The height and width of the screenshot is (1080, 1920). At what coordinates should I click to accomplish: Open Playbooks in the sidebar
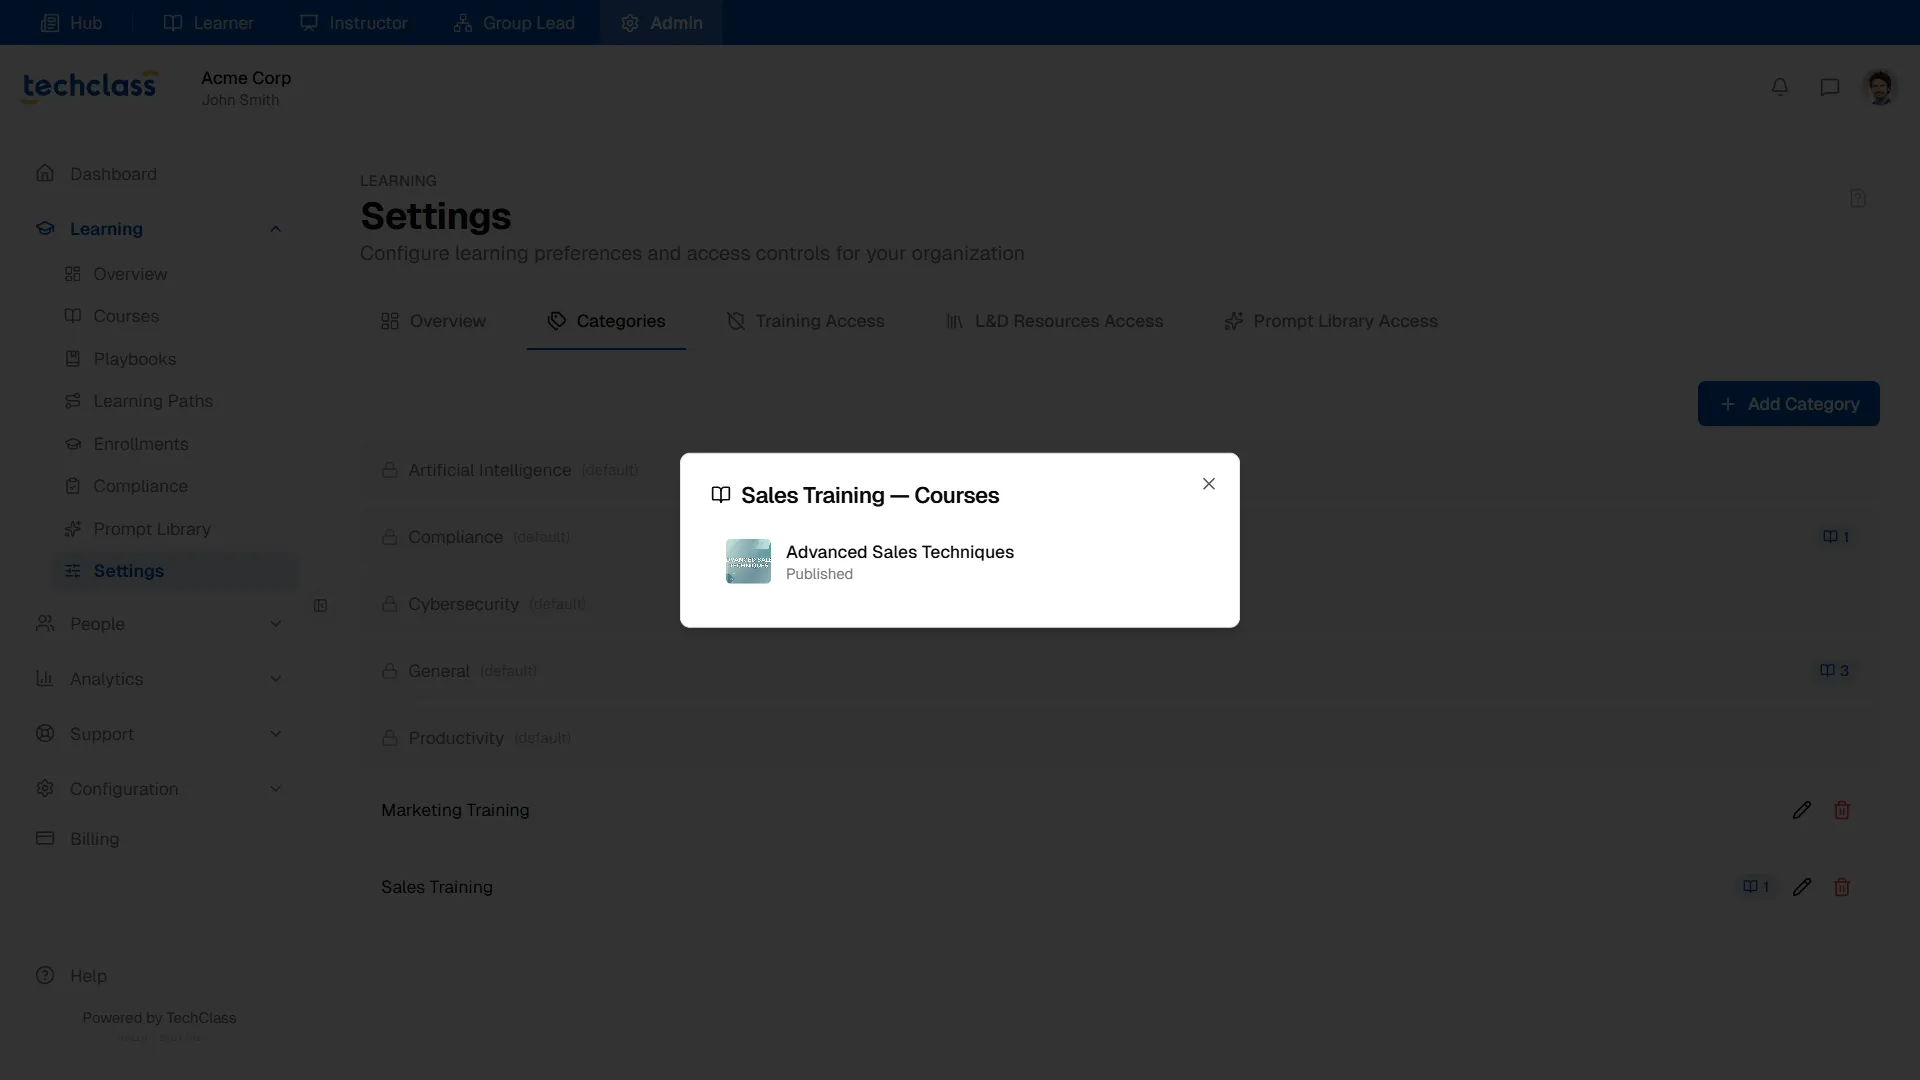pyautogui.click(x=134, y=359)
